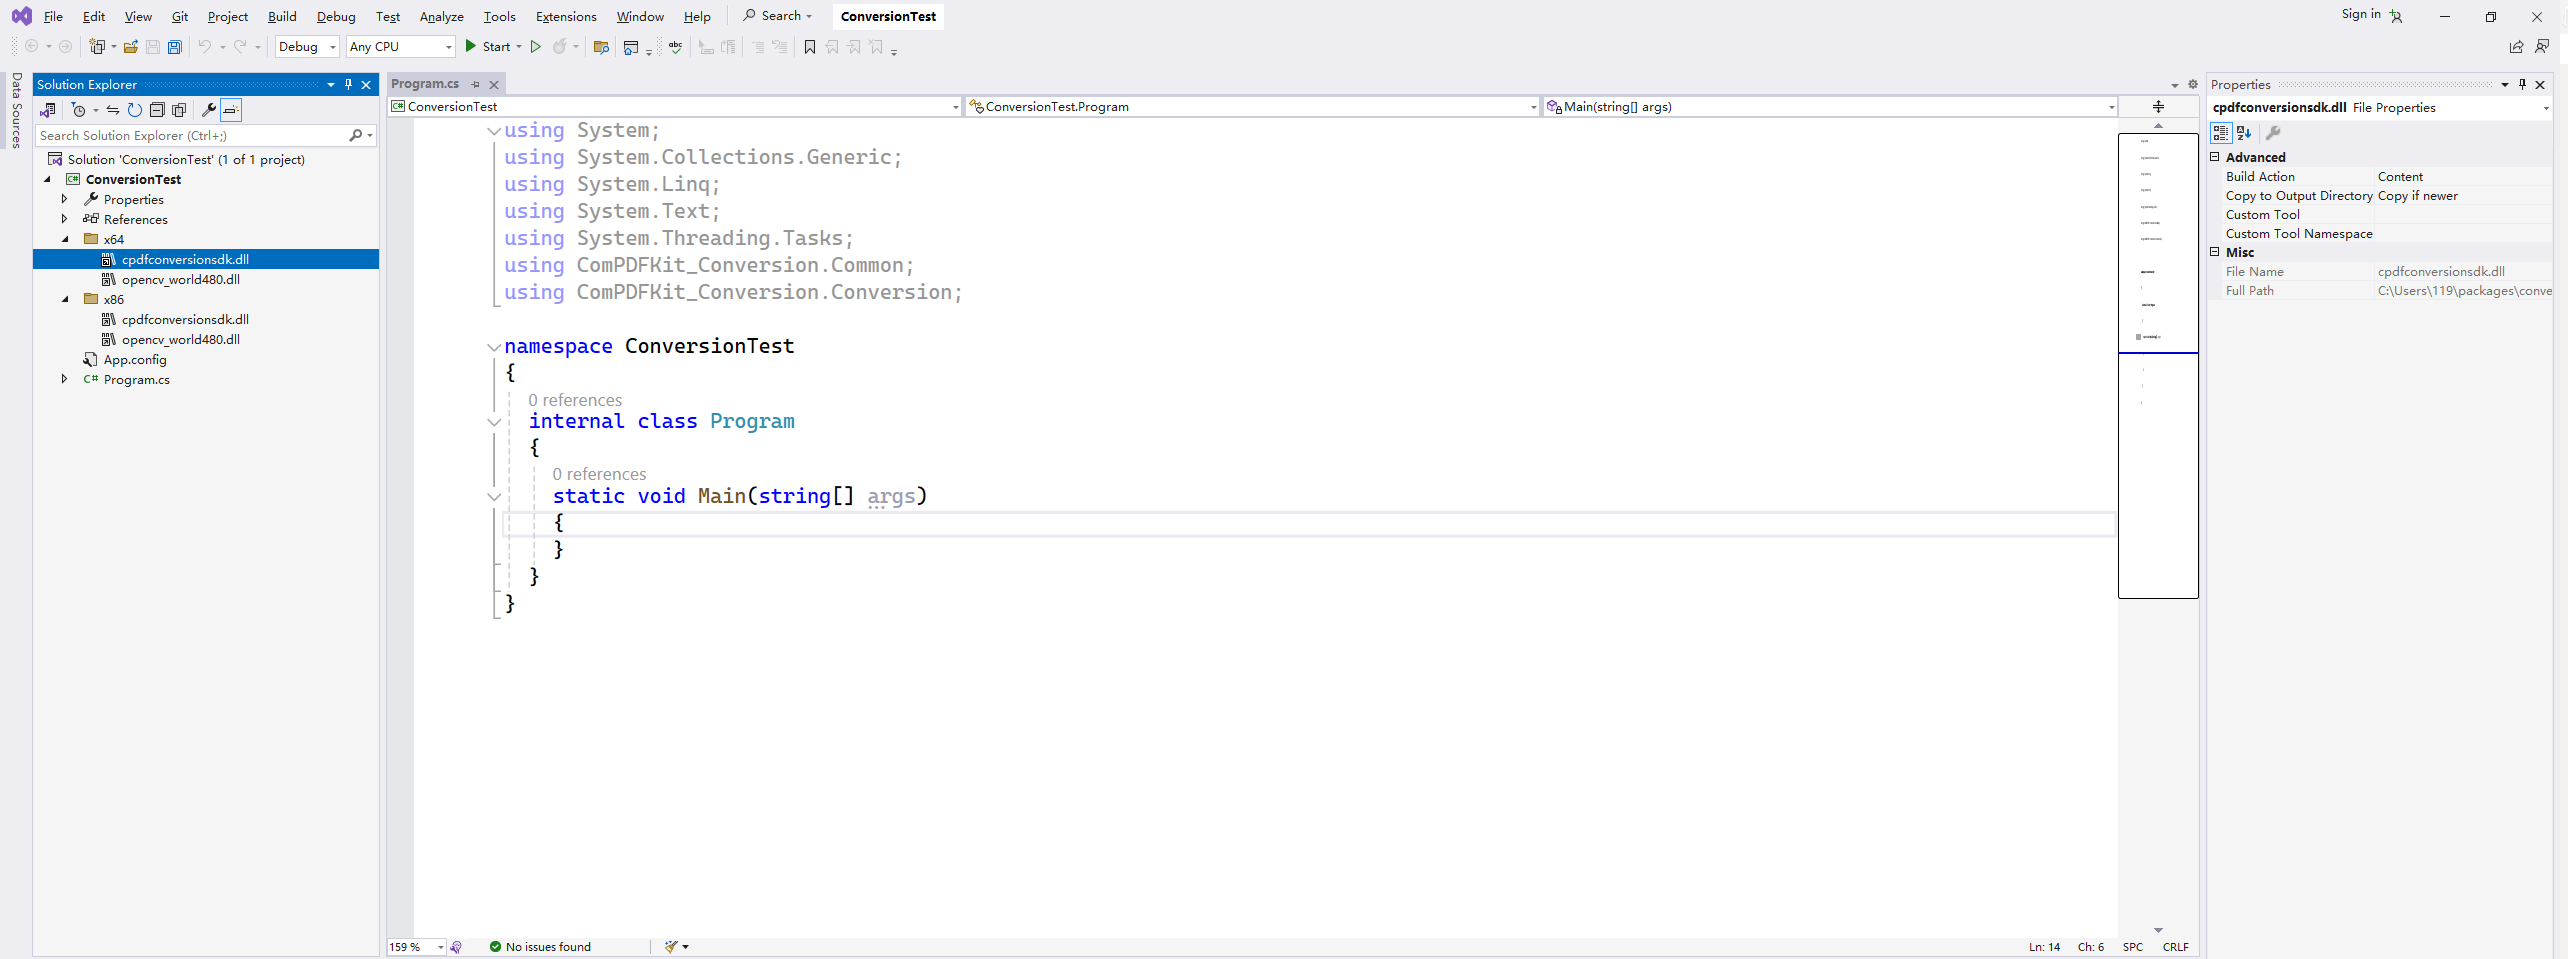Toggle bookmark on the current line
2568x959 pixels.
tap(810, 47)
